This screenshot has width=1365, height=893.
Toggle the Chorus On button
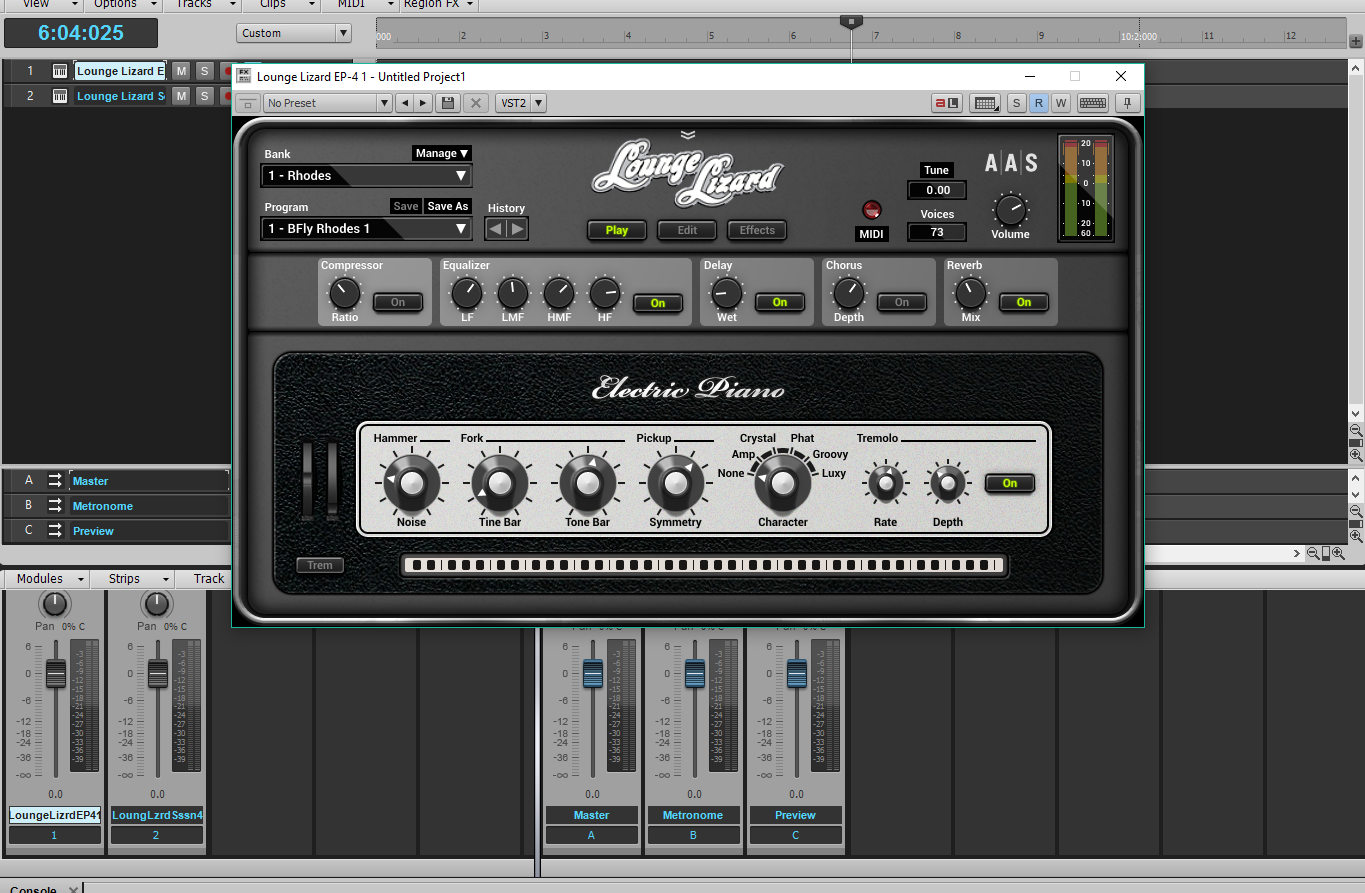902,302
